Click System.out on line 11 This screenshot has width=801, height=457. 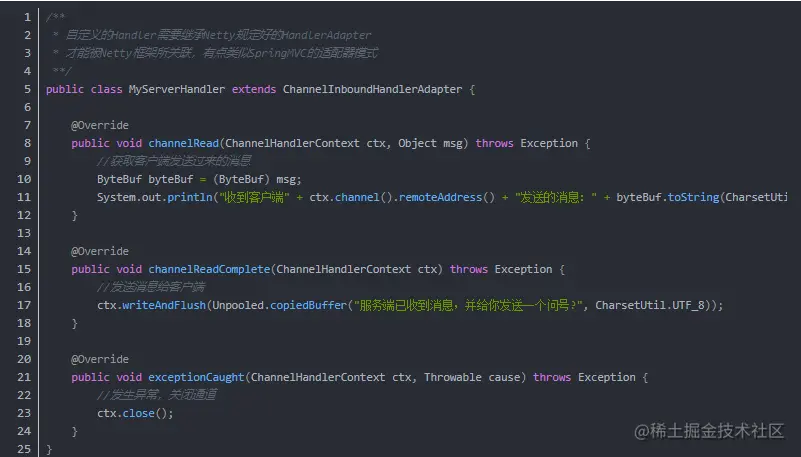[x=129, y=197]
